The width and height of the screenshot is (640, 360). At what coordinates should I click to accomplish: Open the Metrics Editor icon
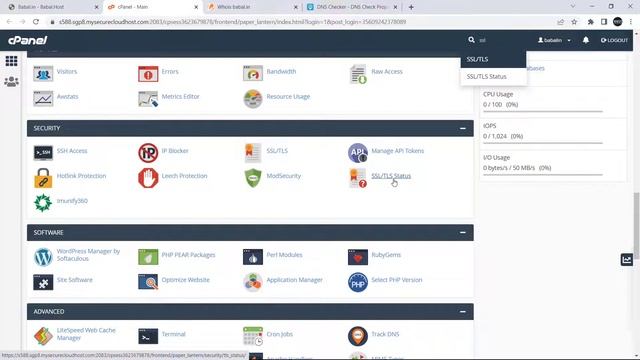[x=148, y=99]
